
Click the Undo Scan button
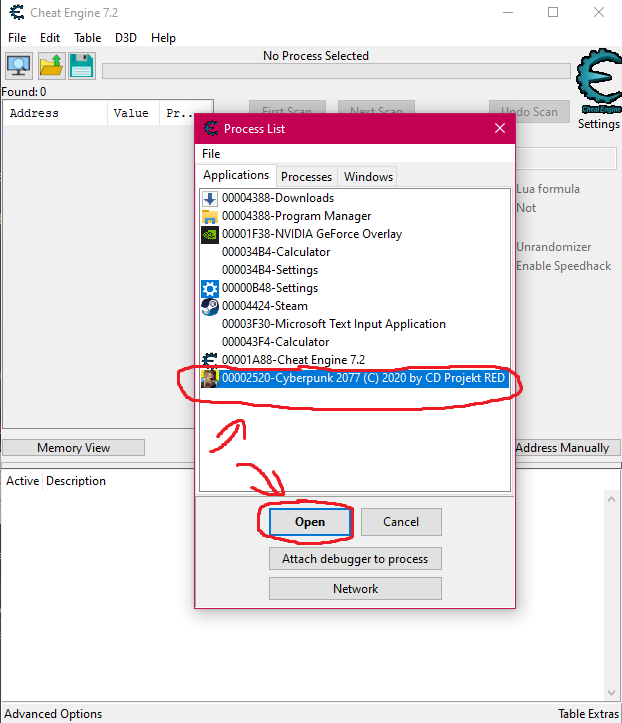529,112
